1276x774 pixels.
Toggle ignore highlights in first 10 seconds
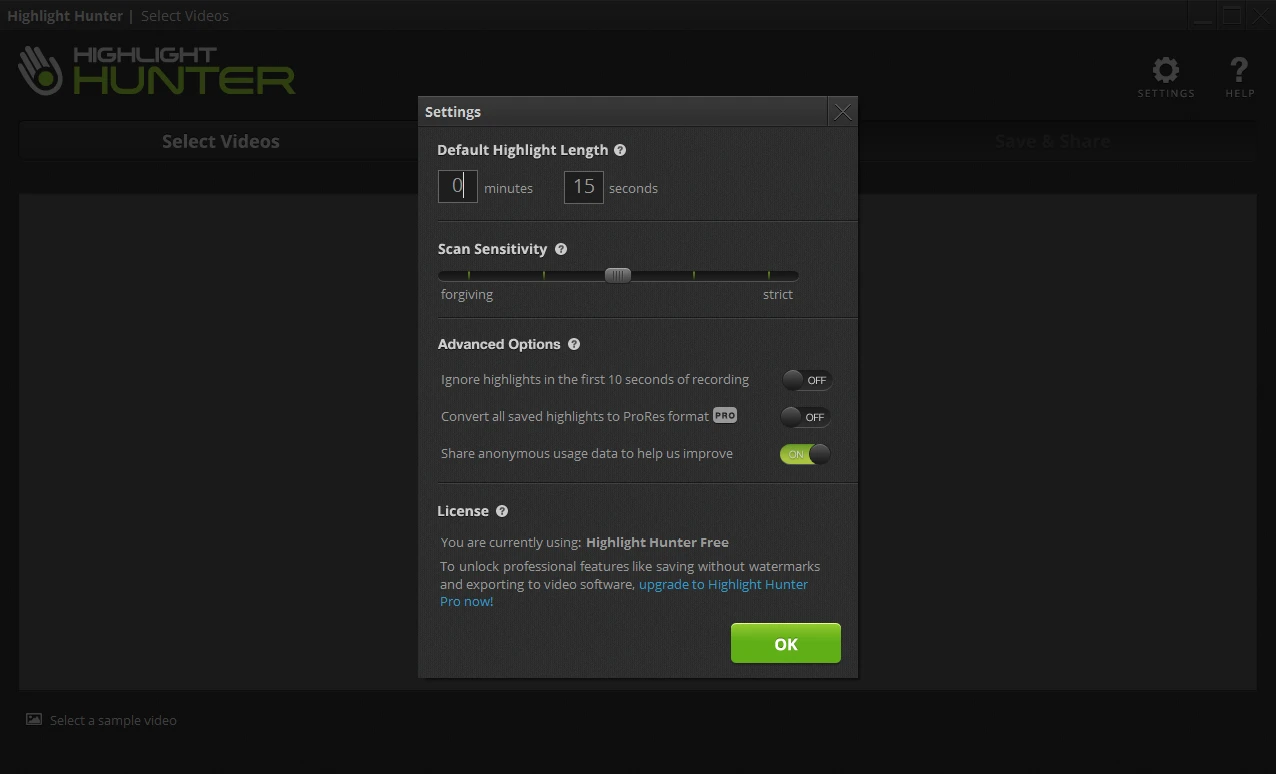tap(806, 380)
